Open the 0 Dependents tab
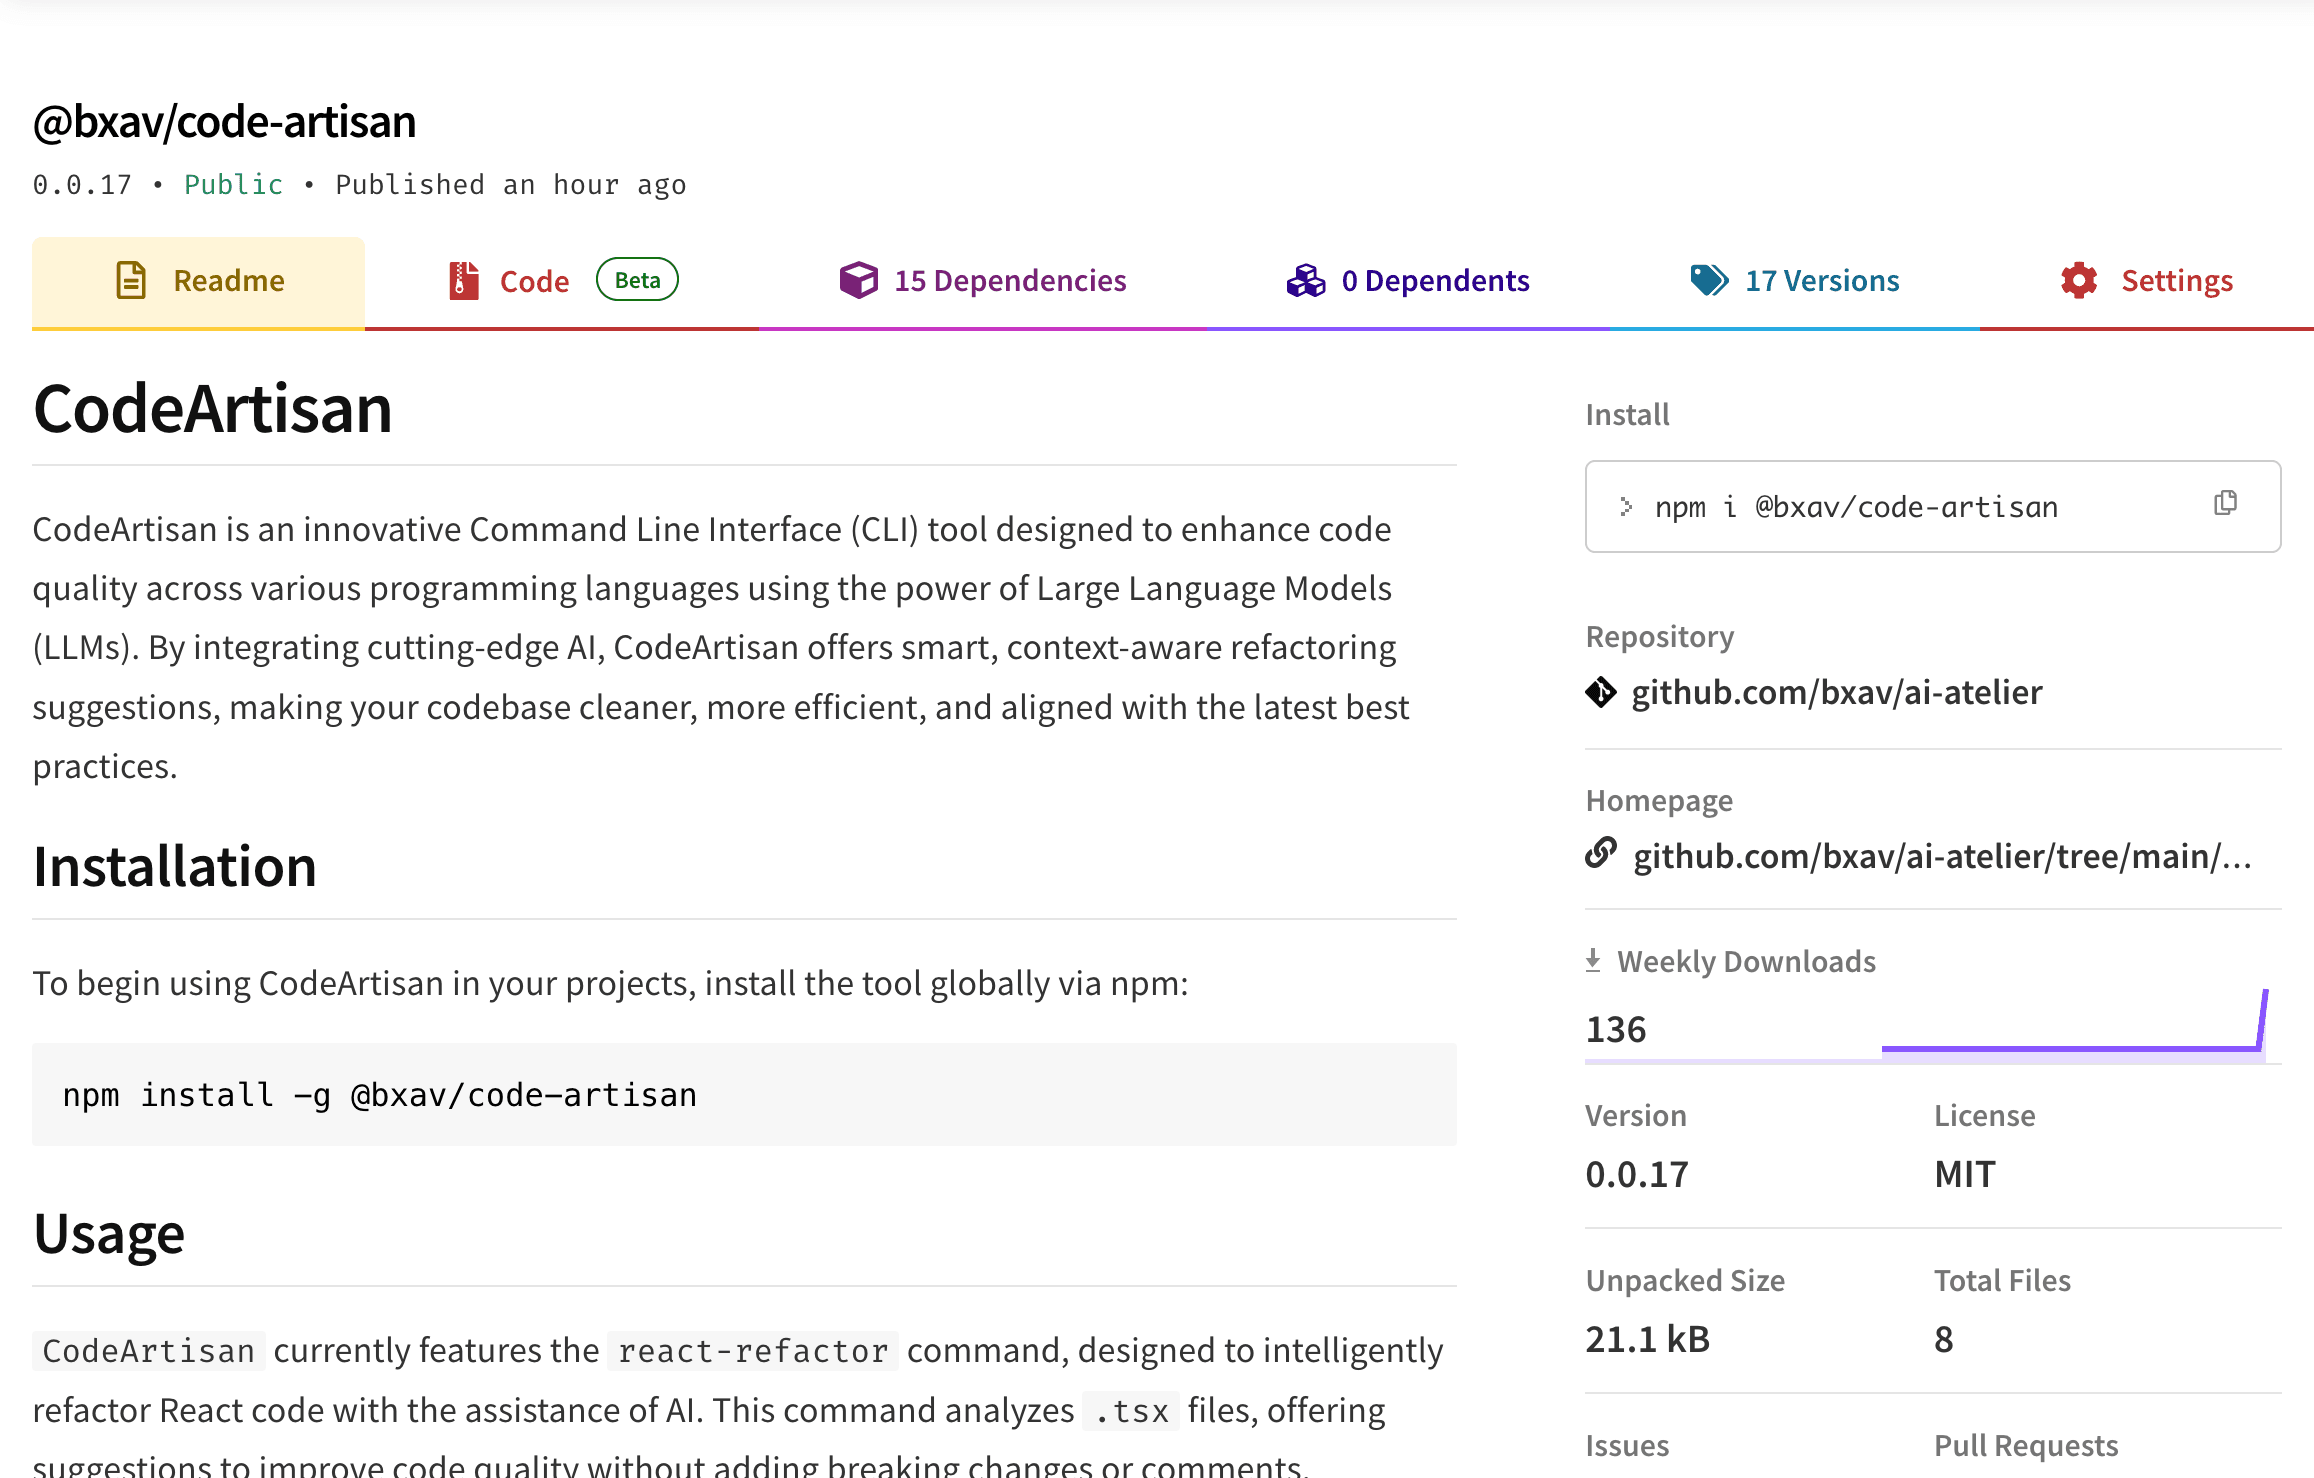2314x1478 pixels. (1434, 281)
